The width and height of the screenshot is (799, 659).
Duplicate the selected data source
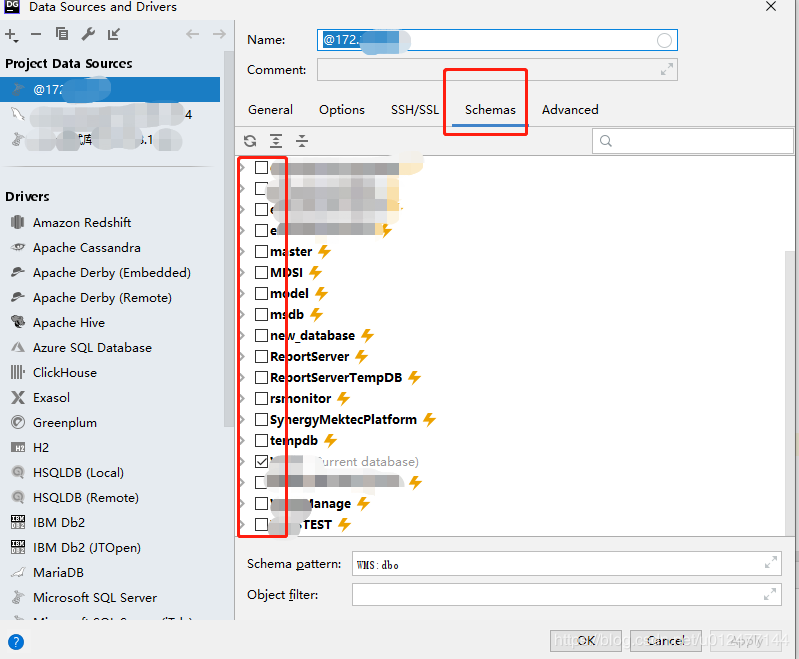point(62,34)
